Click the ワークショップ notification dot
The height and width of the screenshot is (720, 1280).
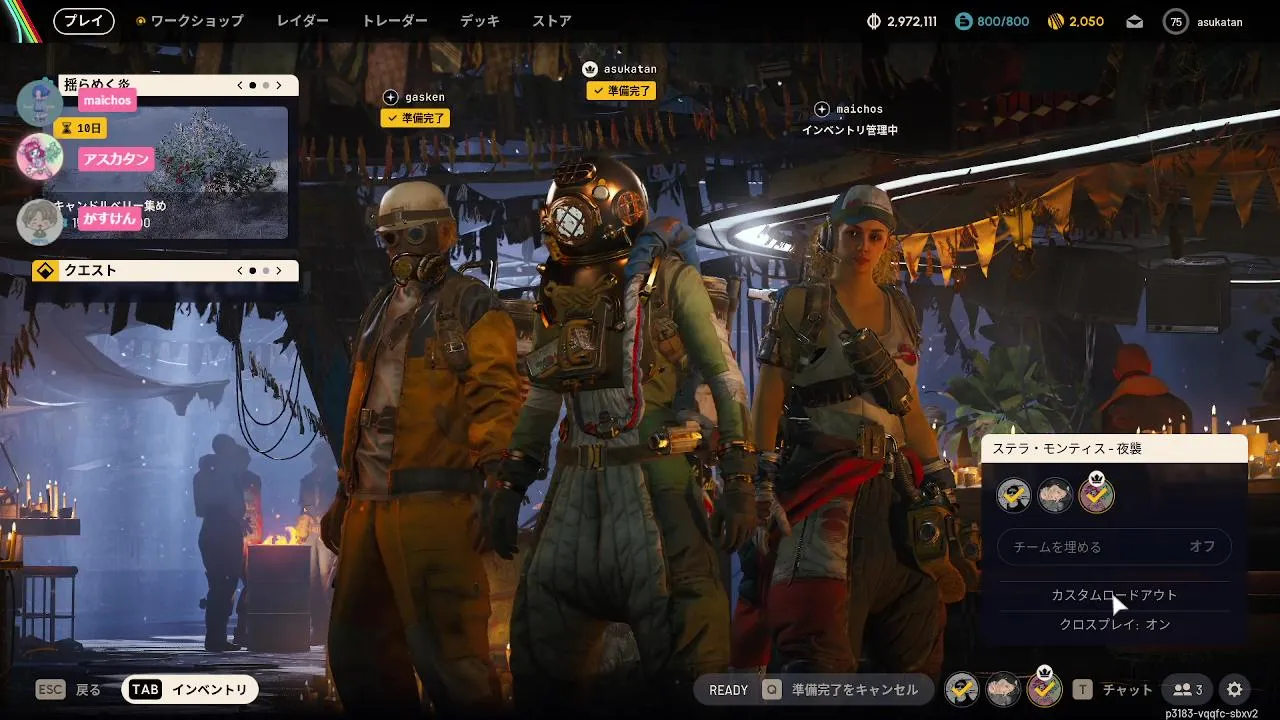[x=140, y=21]
